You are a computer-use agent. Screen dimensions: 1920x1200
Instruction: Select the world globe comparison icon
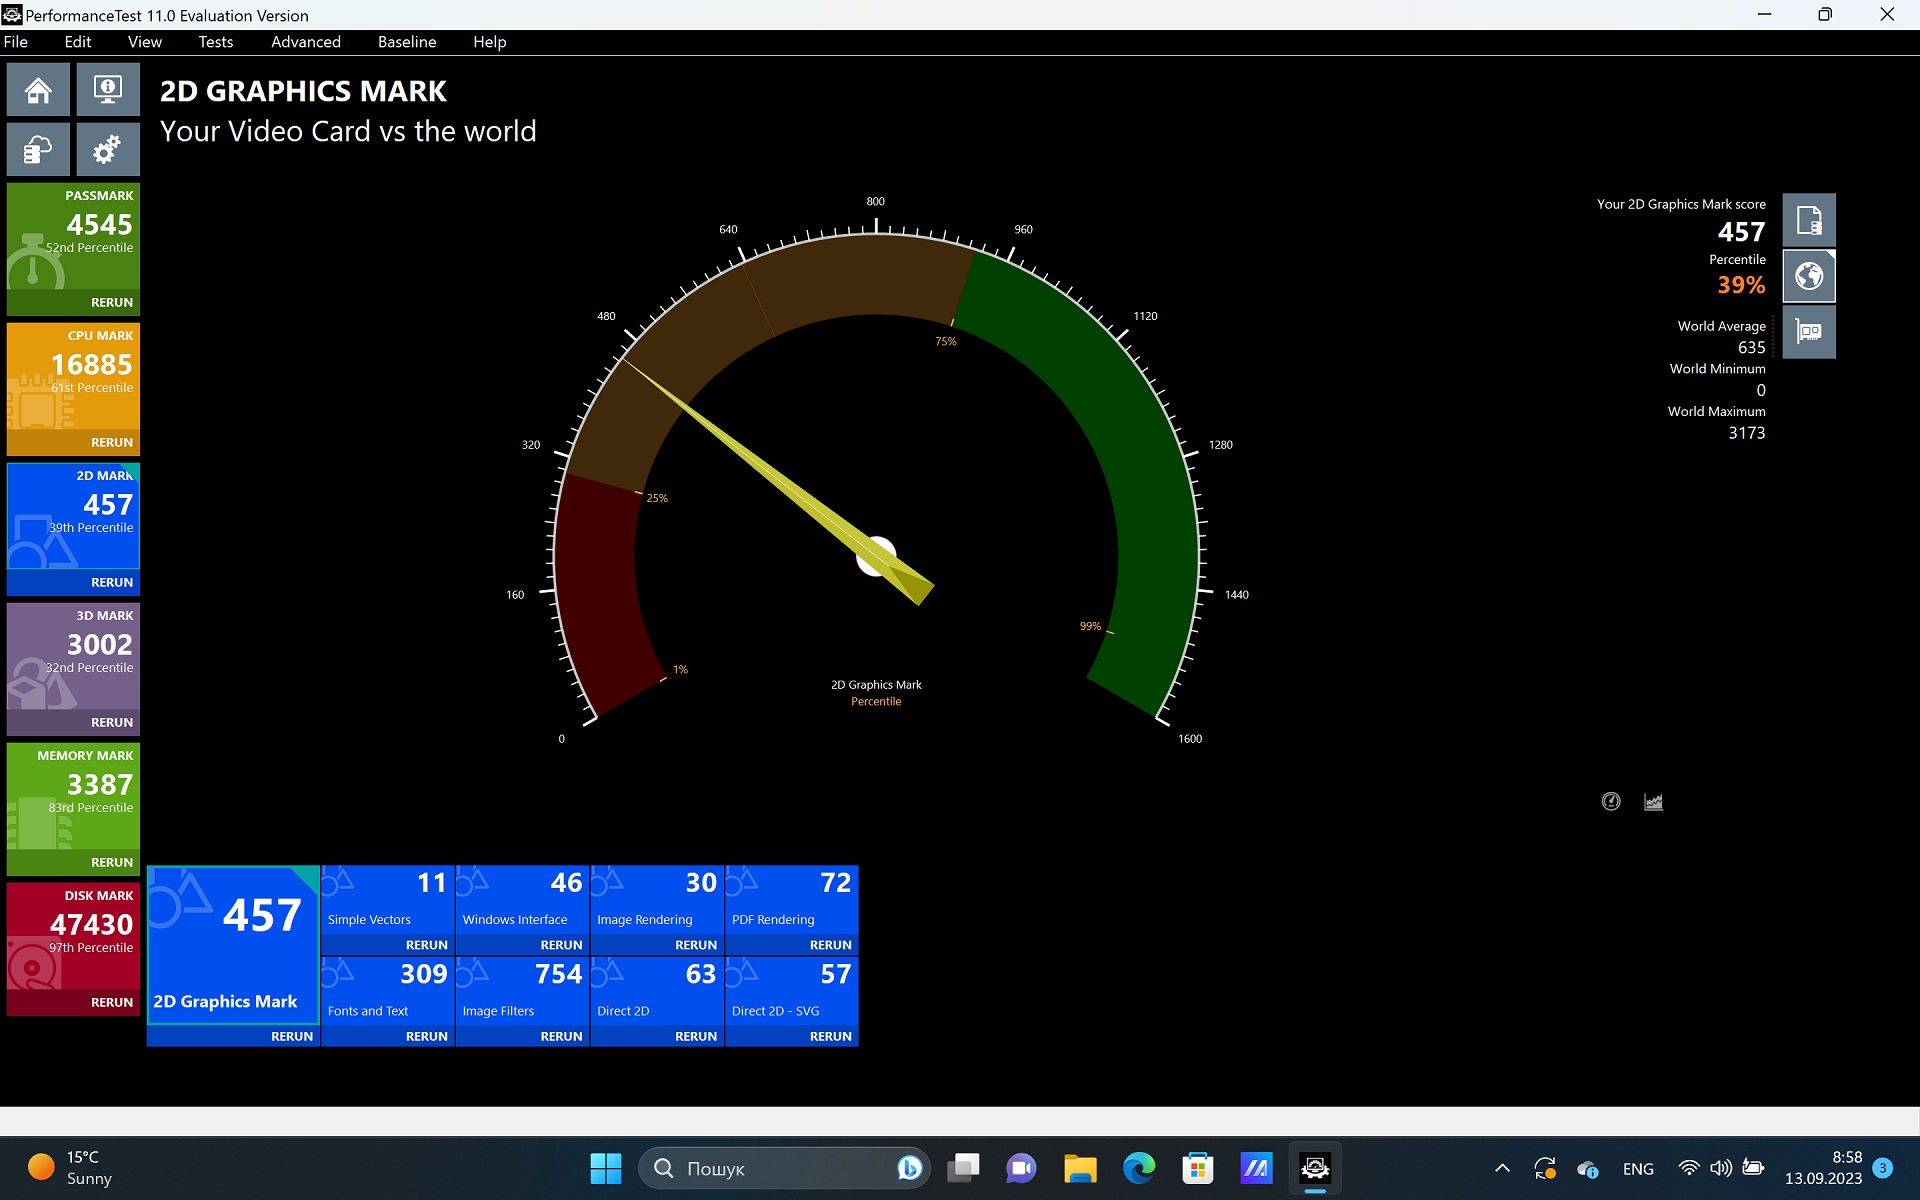pyautogui.click(x=1809, y=276)
